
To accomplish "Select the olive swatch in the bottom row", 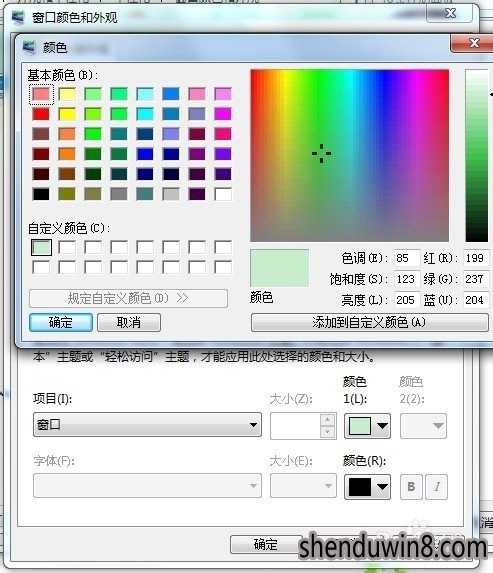I will click(x=67, y=194).
